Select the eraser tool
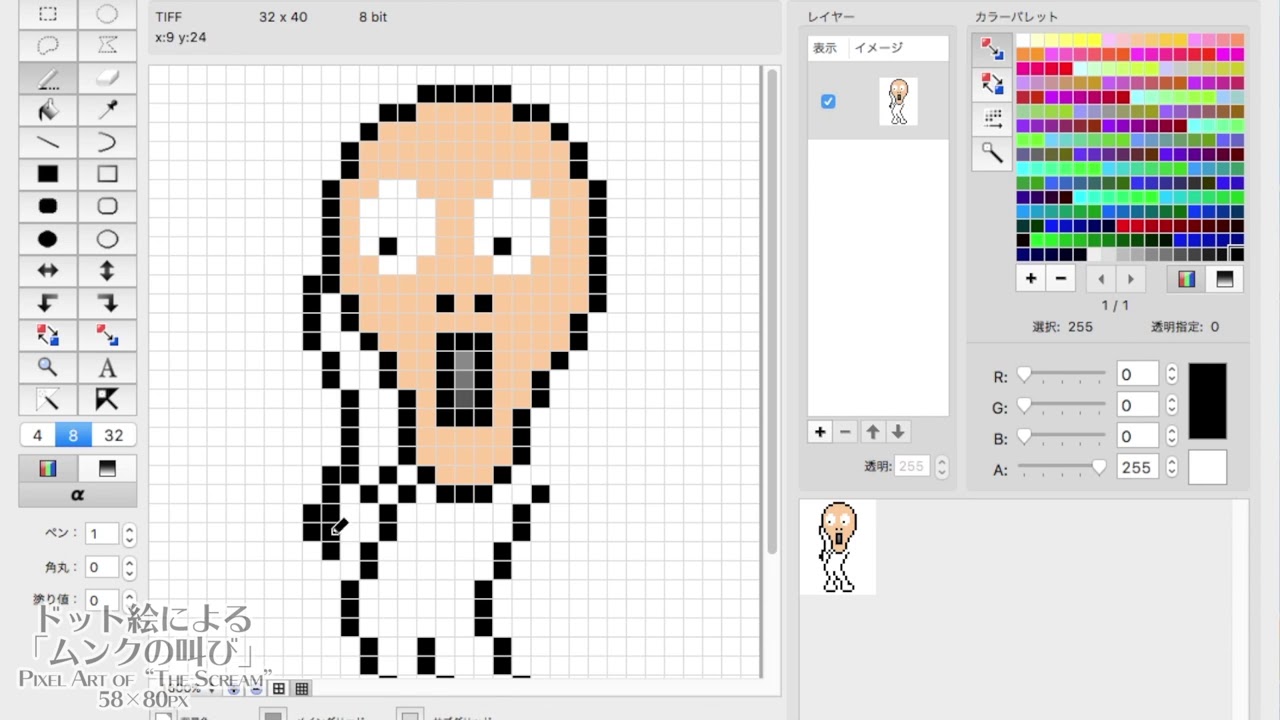Screen dimensions: 1280x720 tap(107, 78)
